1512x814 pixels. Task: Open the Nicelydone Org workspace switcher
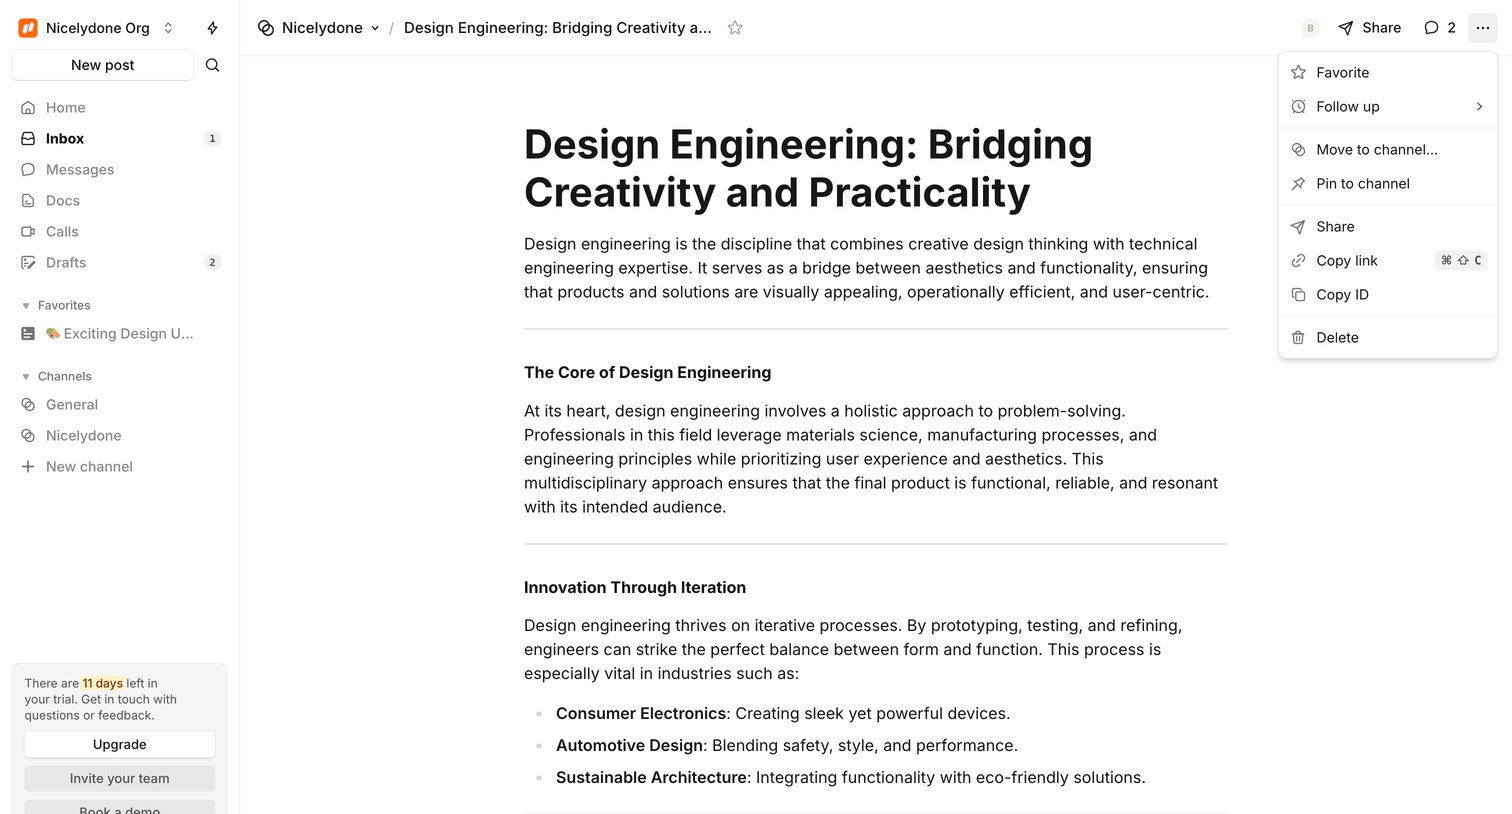click(96, 28)
